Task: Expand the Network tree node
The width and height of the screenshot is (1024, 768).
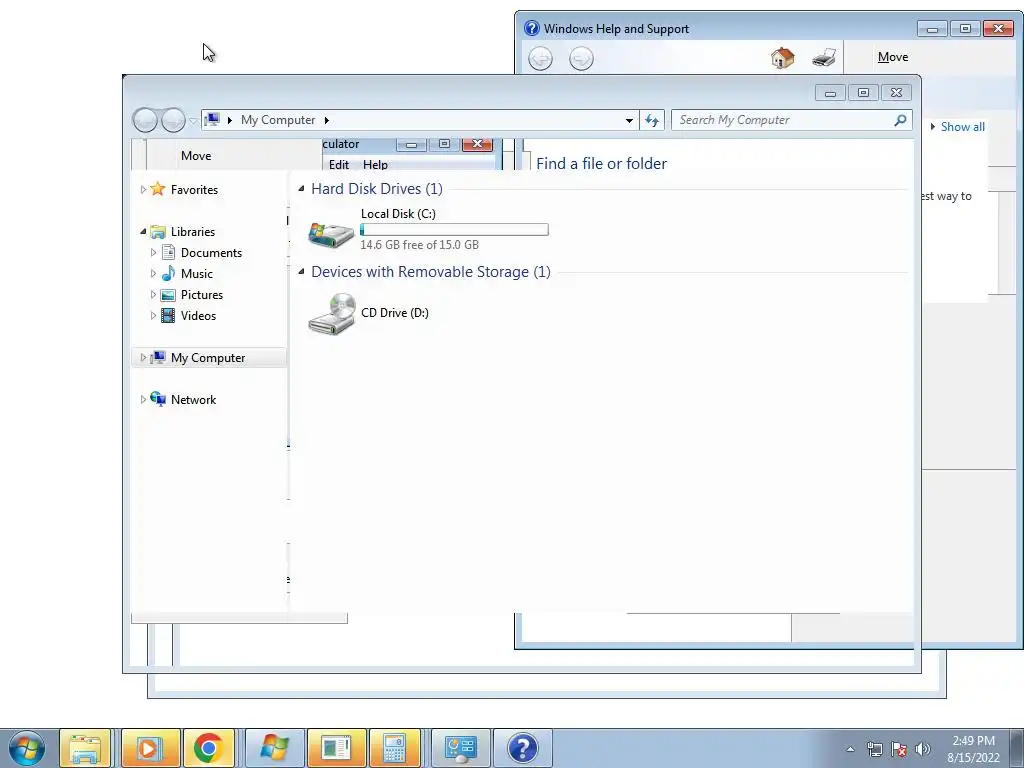Action: coord(143,399)
